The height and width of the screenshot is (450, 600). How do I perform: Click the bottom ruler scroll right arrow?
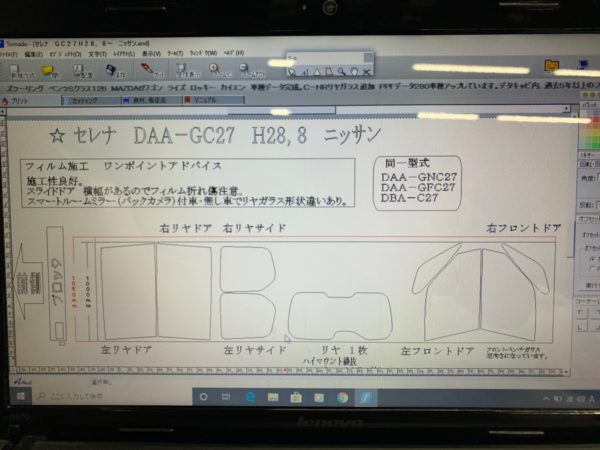pyautogui.click(x=566, y=372)
